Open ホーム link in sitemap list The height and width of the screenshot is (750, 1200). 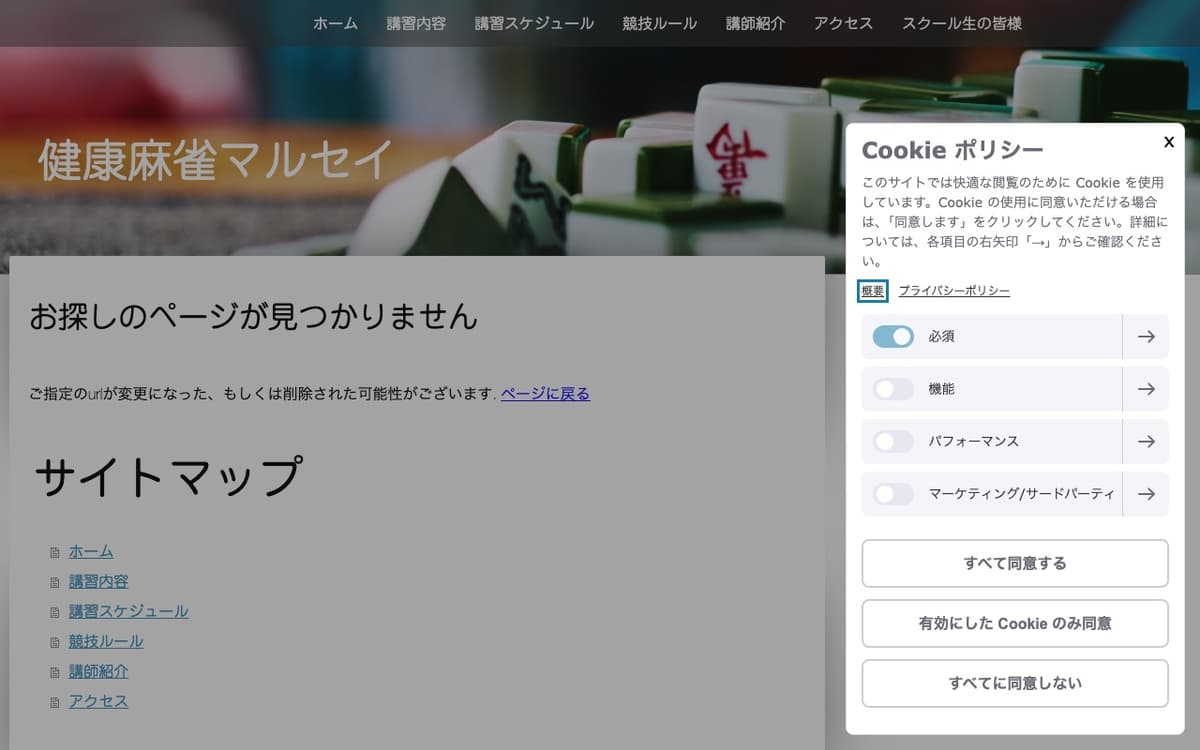point(91,552)
